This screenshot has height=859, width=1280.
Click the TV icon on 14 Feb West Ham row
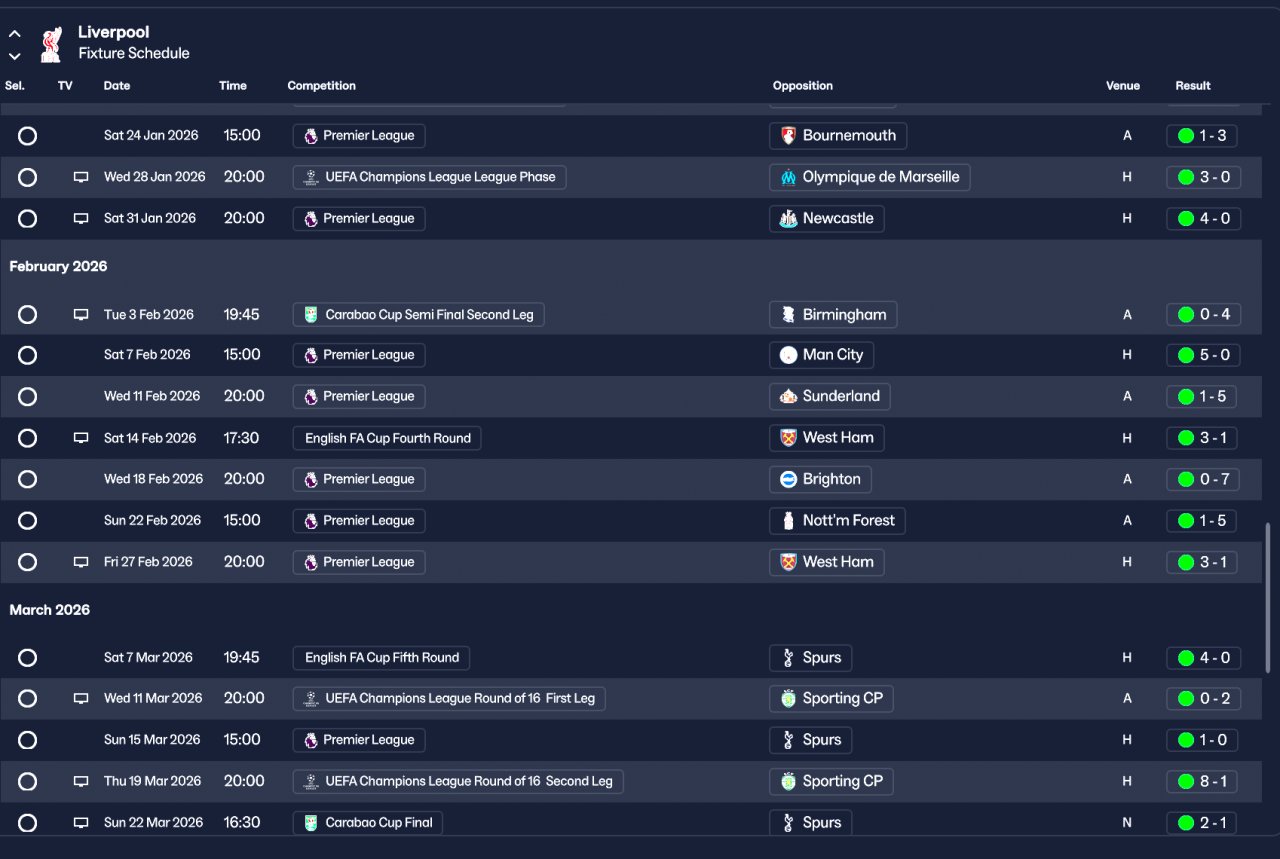pos(81,438)
